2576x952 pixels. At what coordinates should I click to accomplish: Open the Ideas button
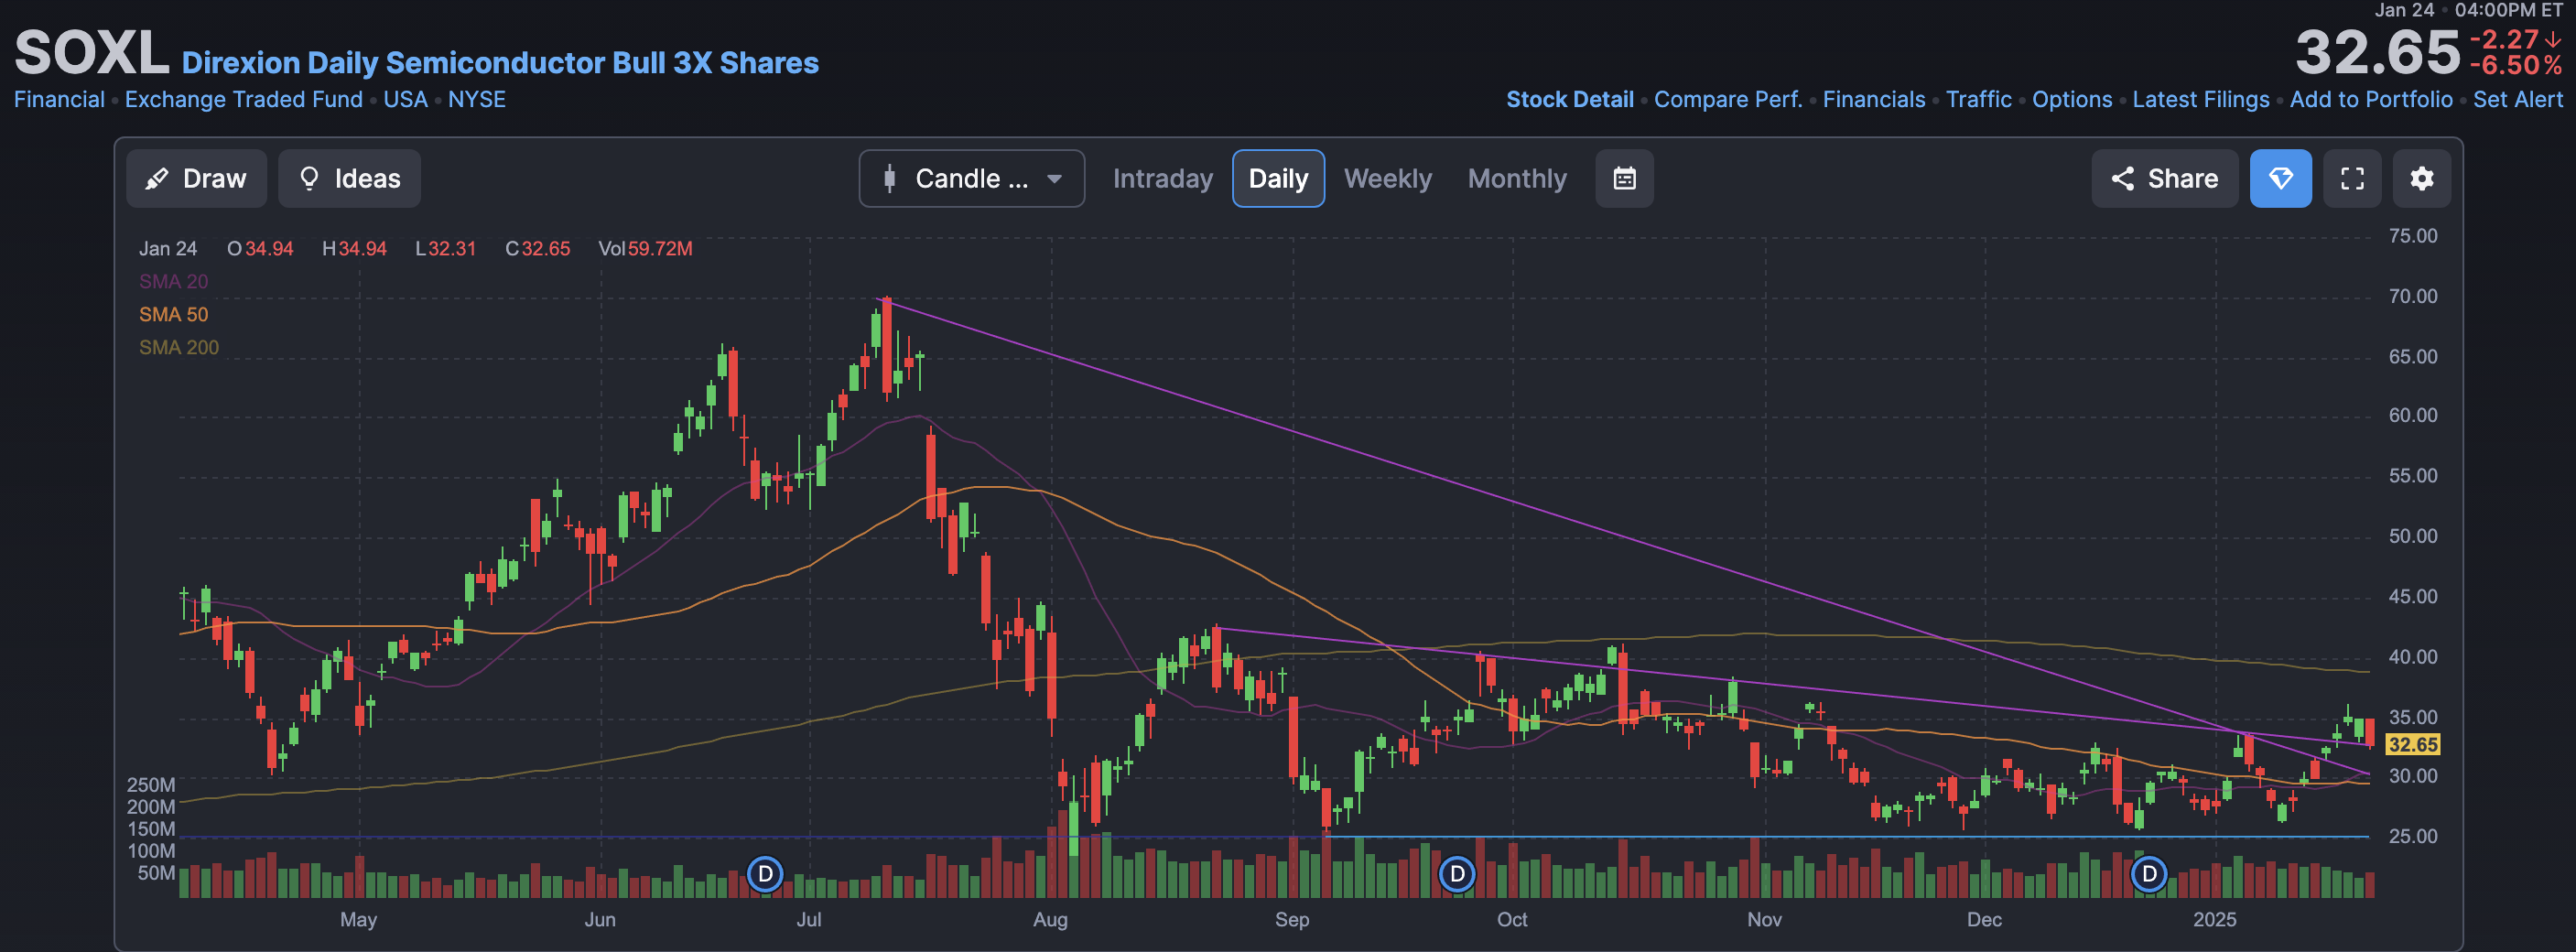click(349, 179)
